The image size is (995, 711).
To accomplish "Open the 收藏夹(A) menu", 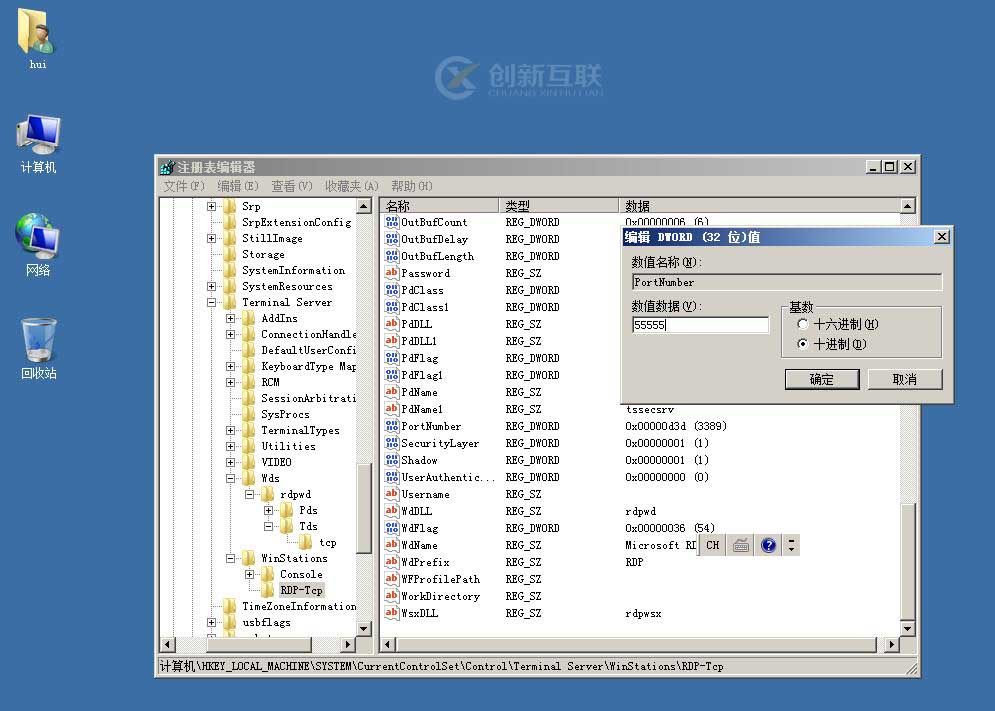I will click(352, 186).
